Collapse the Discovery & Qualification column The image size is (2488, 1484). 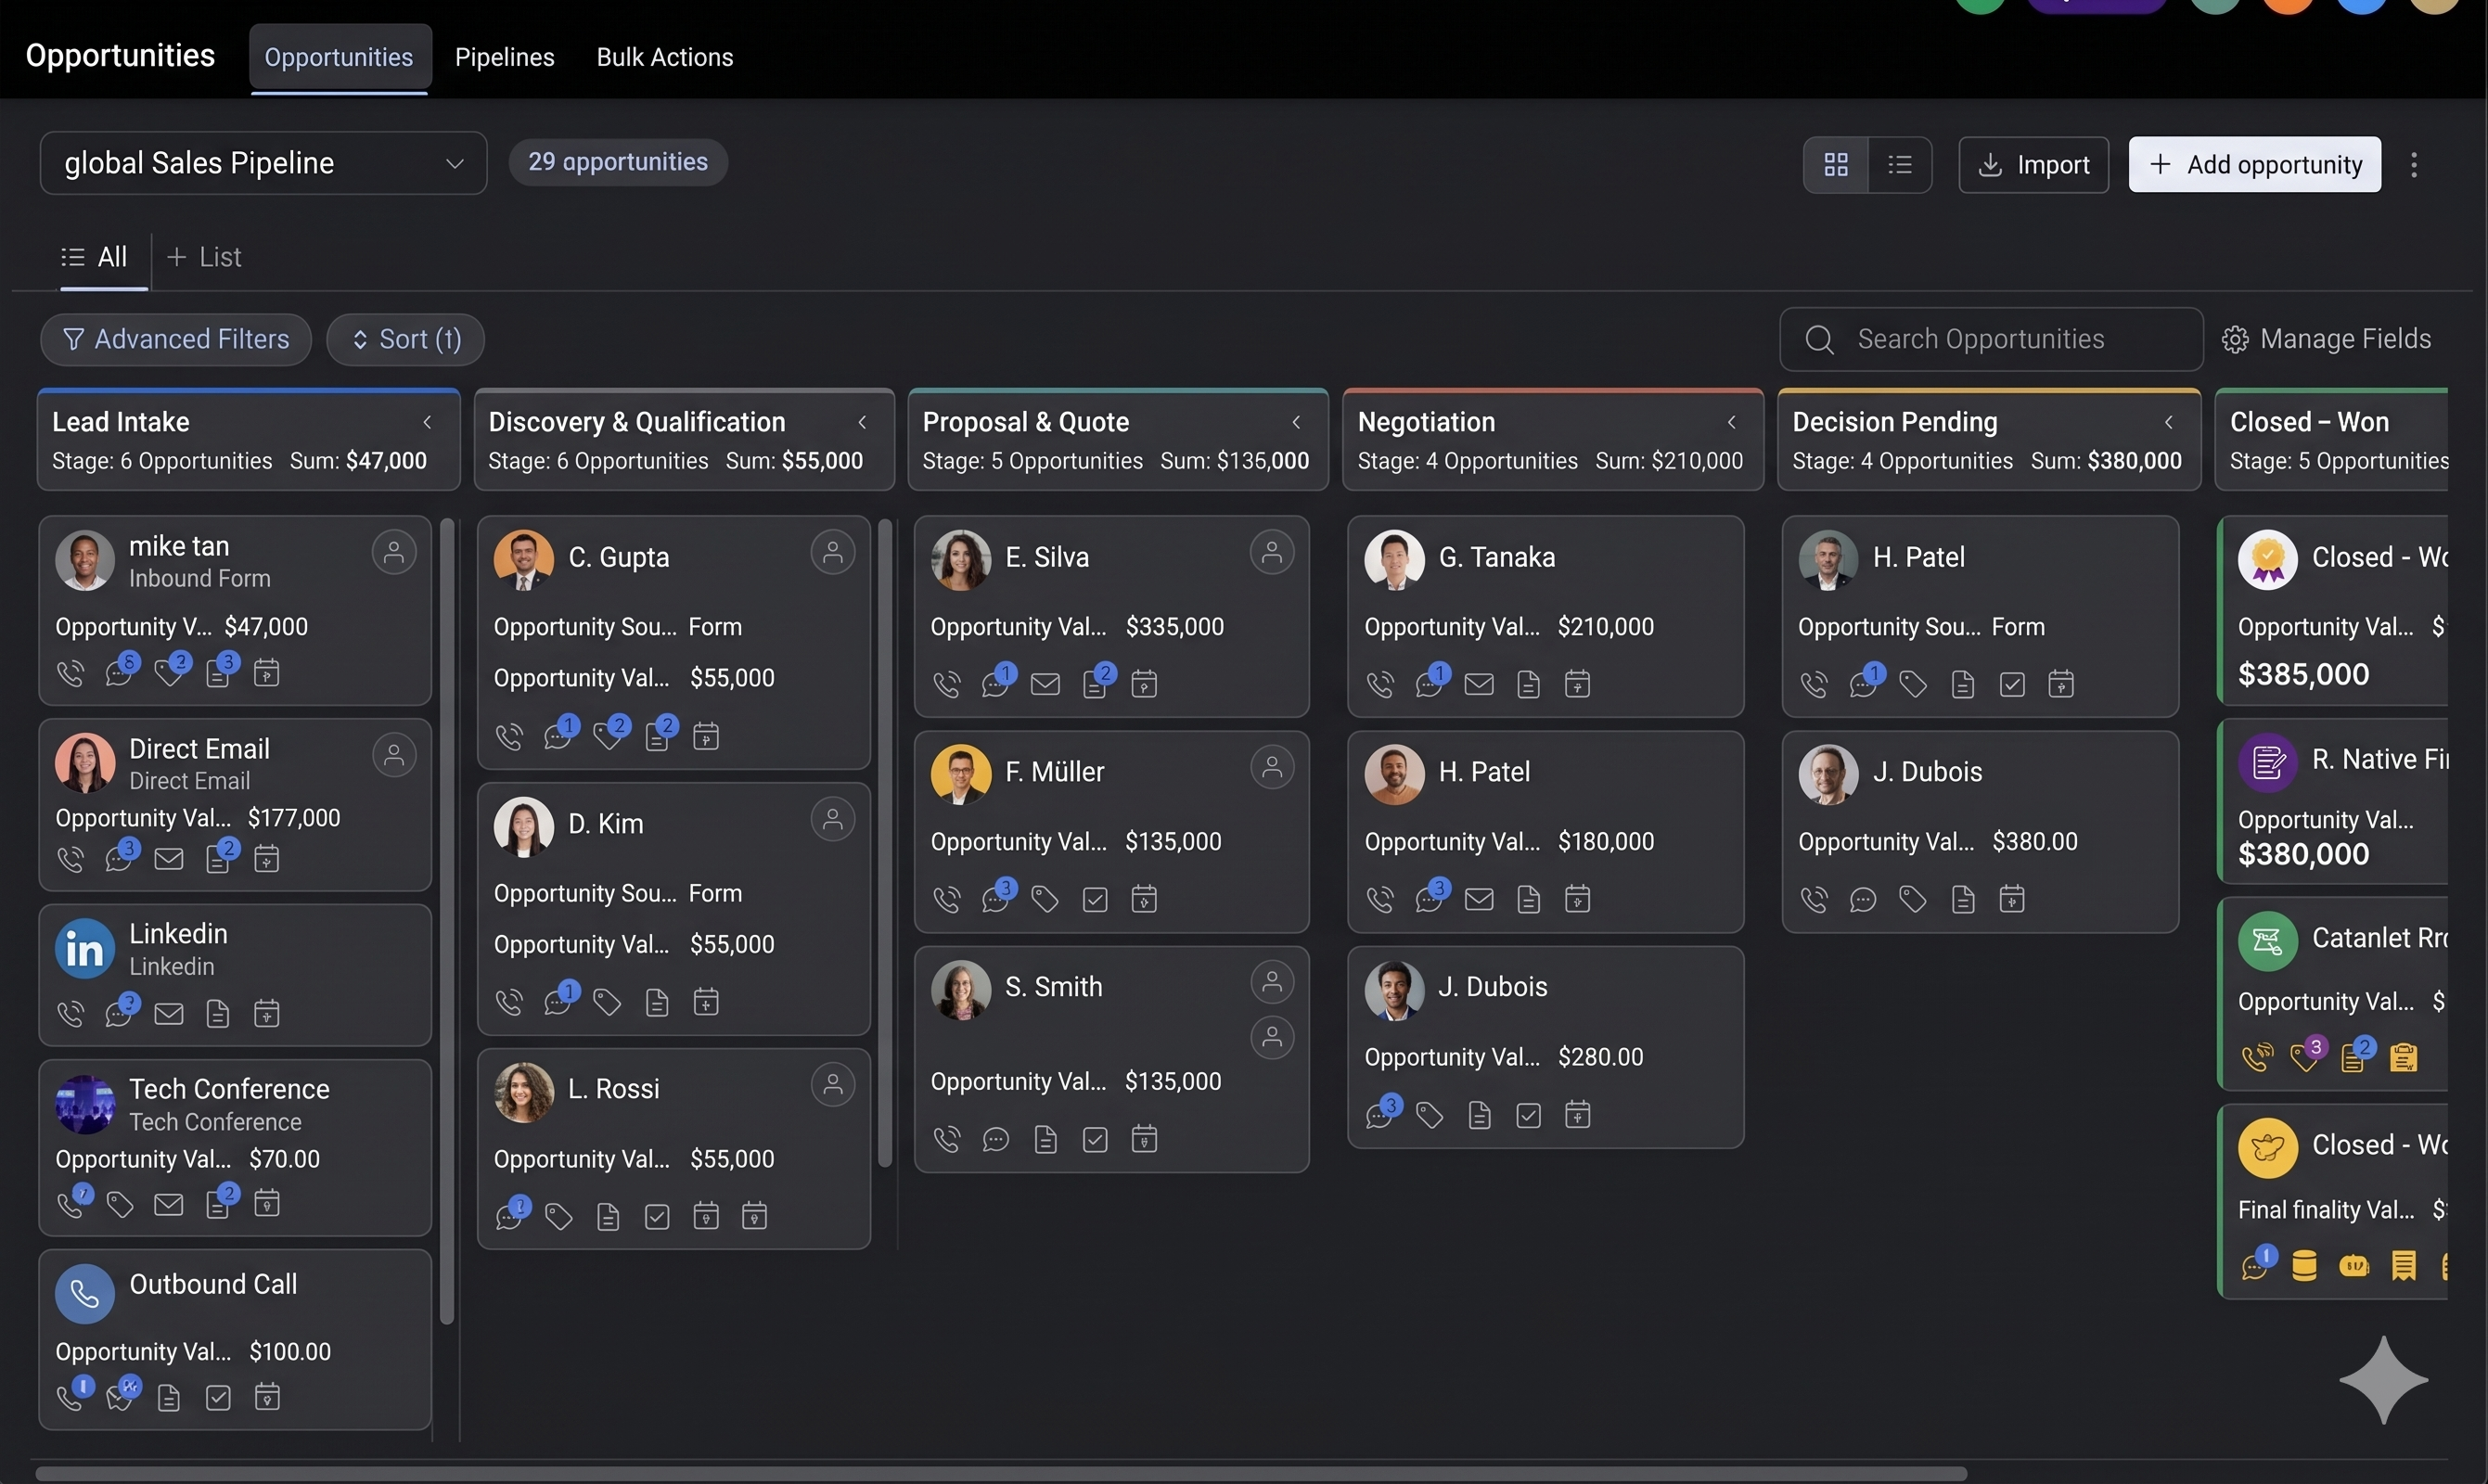point(862,423)
